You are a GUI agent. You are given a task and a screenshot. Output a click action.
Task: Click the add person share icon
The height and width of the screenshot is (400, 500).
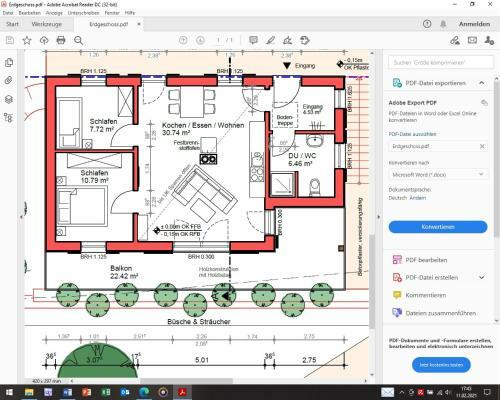coord(489,40)
